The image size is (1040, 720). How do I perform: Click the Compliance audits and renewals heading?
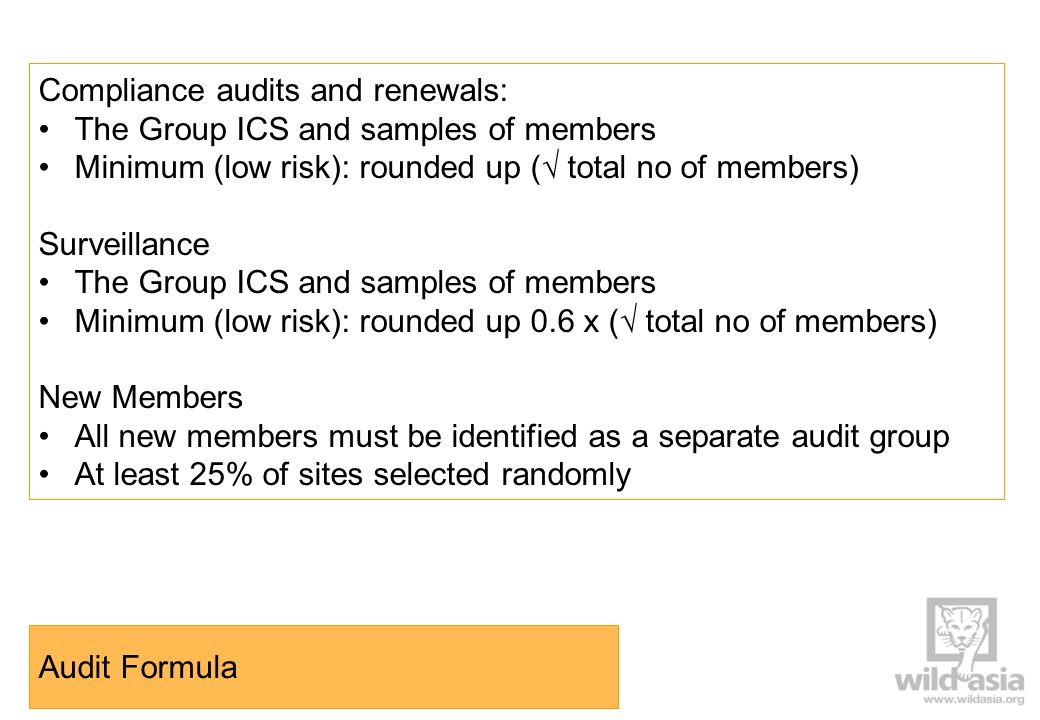pyautogui.click(x=273, y=91)
